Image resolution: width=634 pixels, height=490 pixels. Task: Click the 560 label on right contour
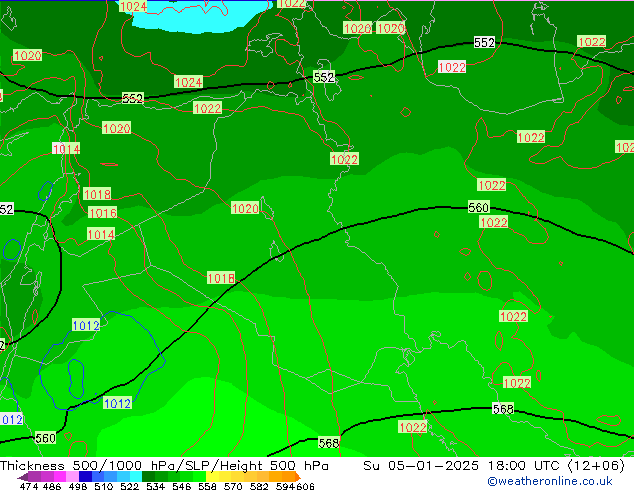pos(478,208)
